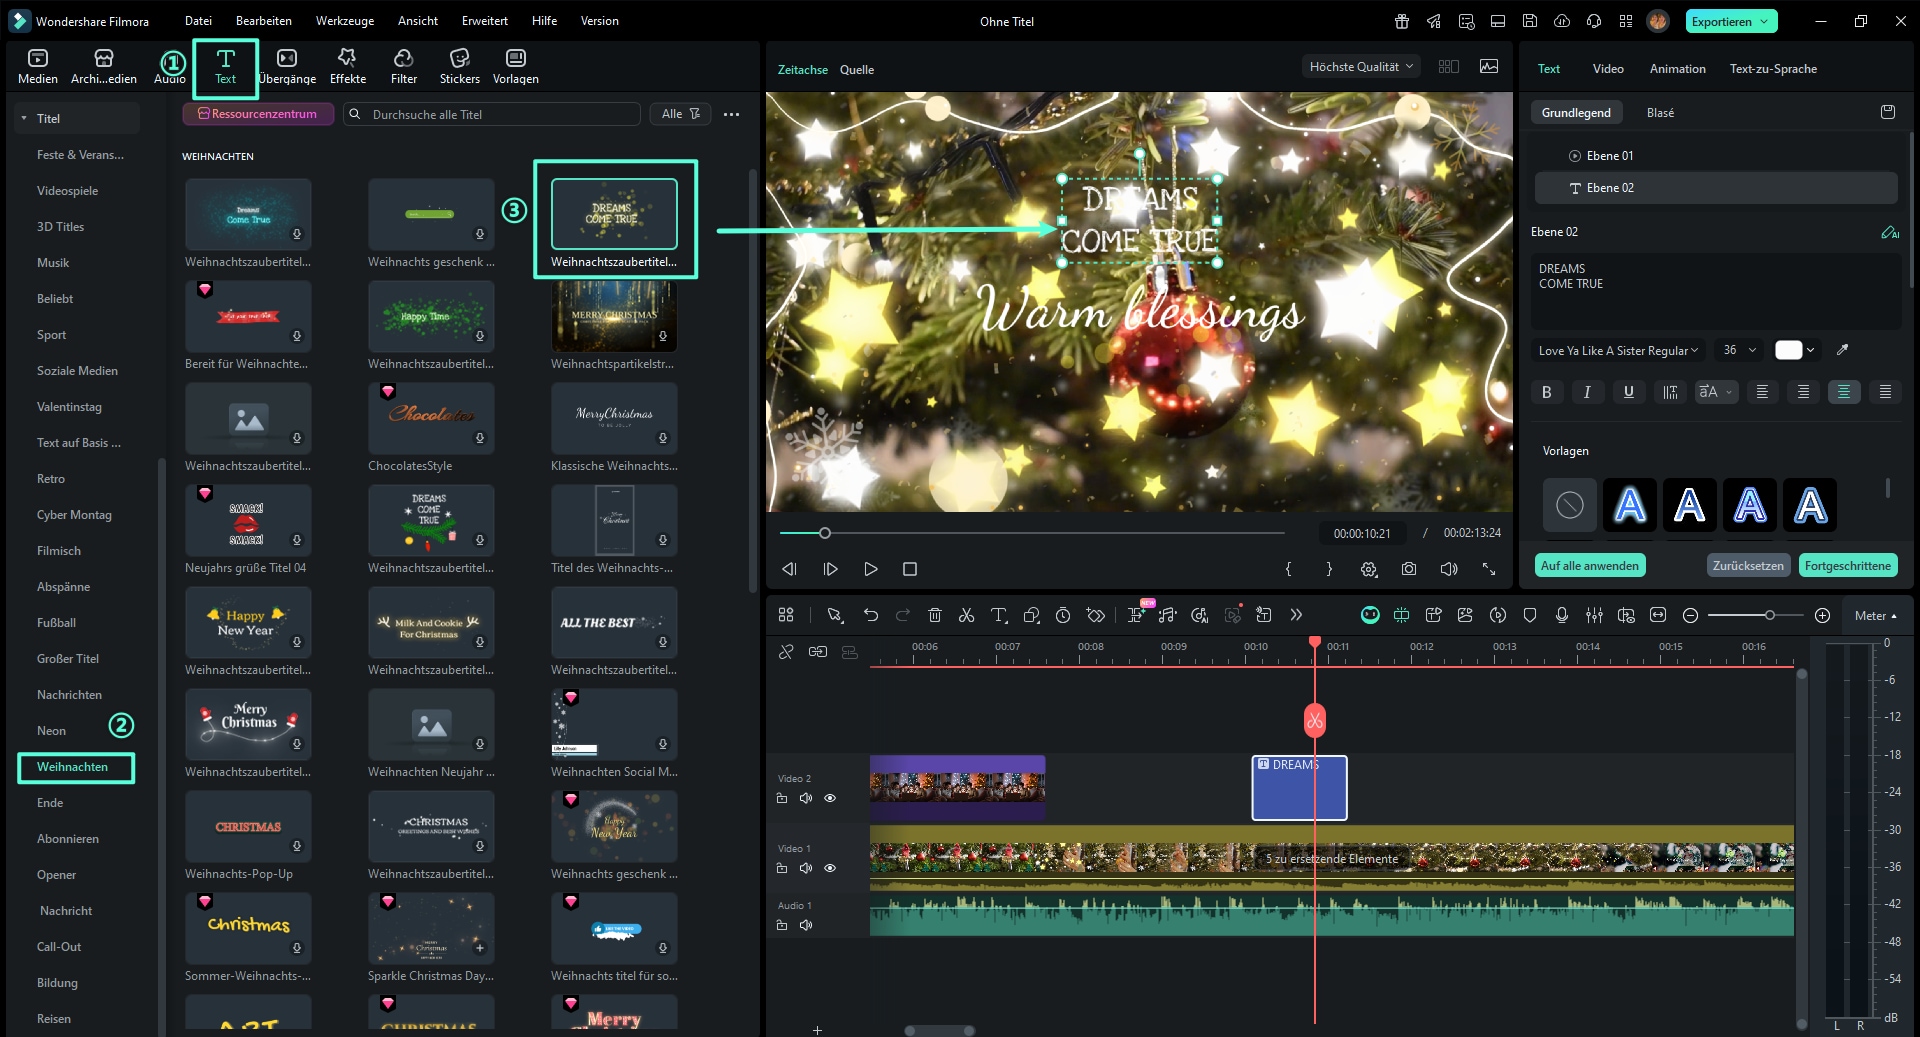This screenshot has width=1920, height=1037.
Task: Select the Weihnachten Neujahr template thumbnail
Action: tap(431, 724)
